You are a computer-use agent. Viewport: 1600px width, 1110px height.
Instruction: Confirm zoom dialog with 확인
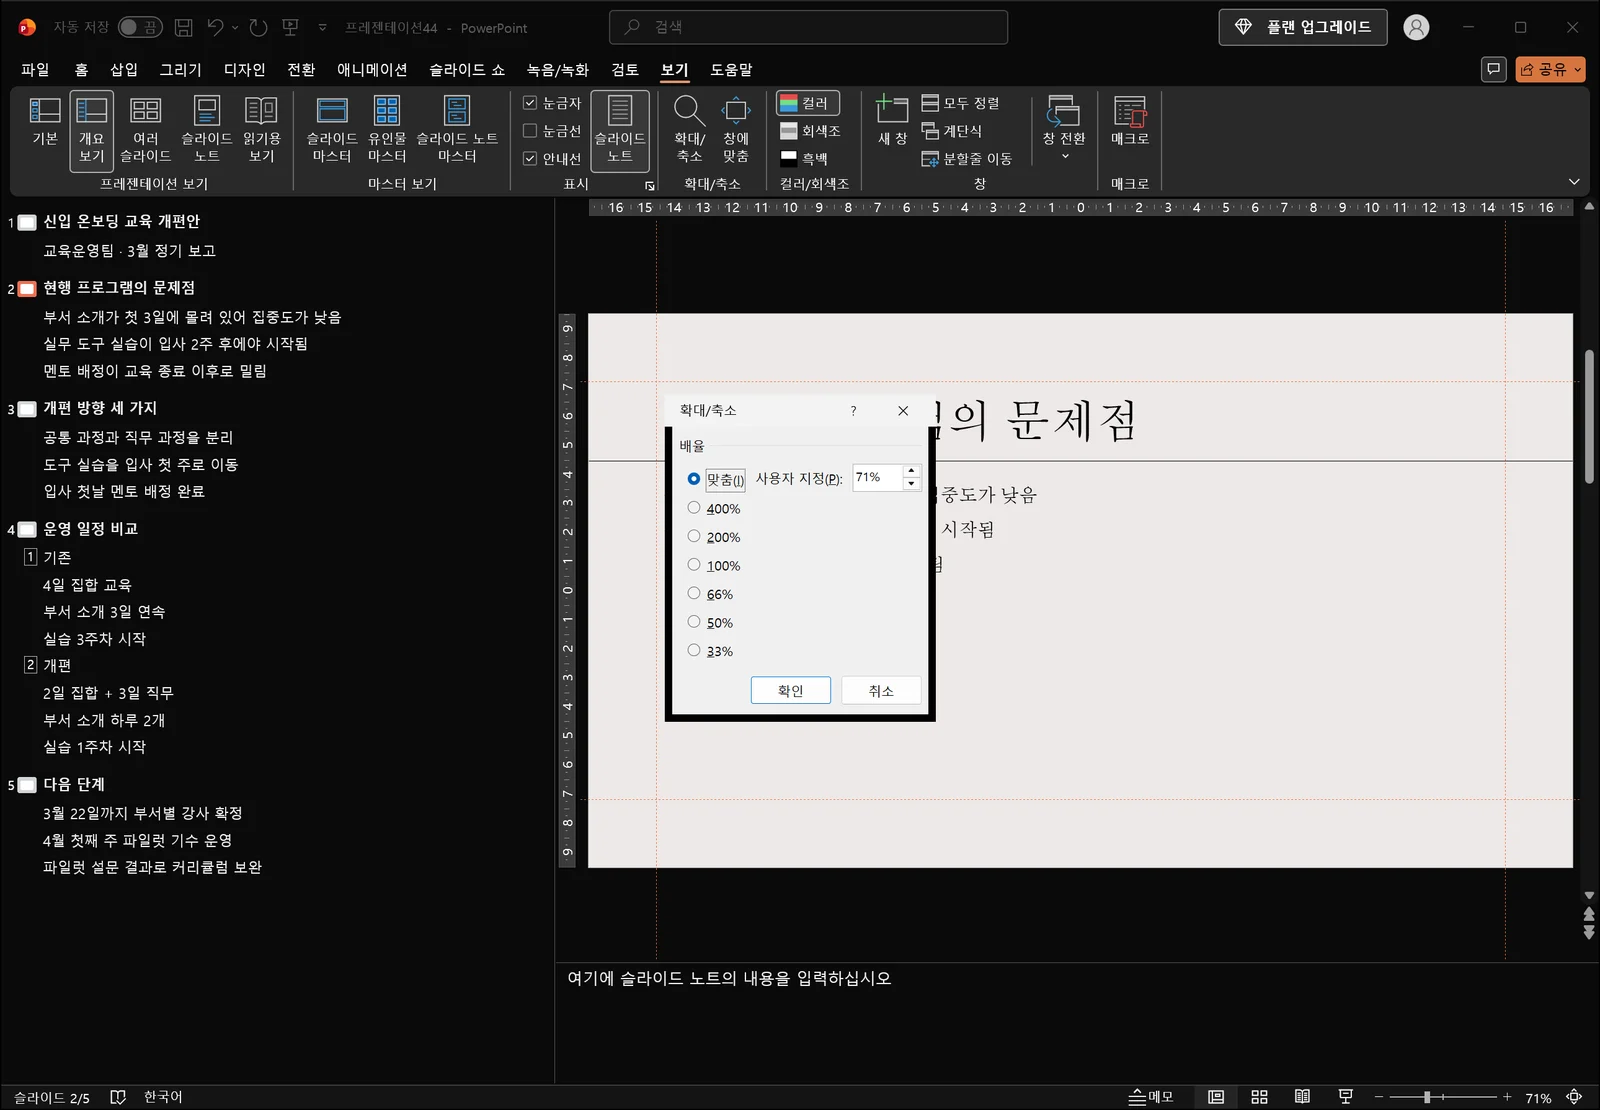pyautogui.click(x=791, y=690)
